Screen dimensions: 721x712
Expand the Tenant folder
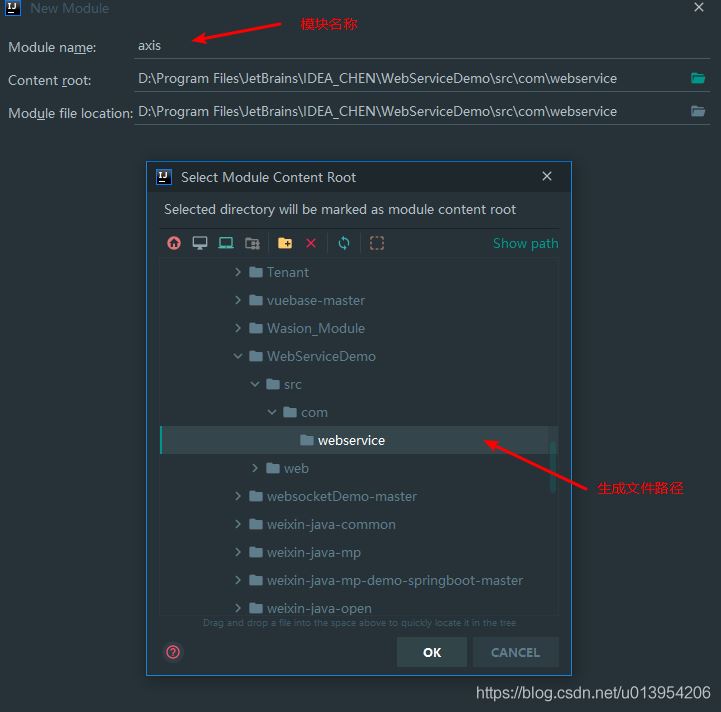point(238,272)
